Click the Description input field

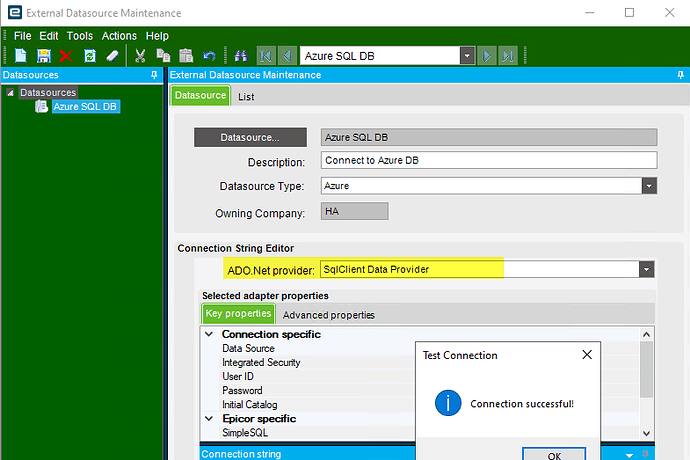click(489, 160)
